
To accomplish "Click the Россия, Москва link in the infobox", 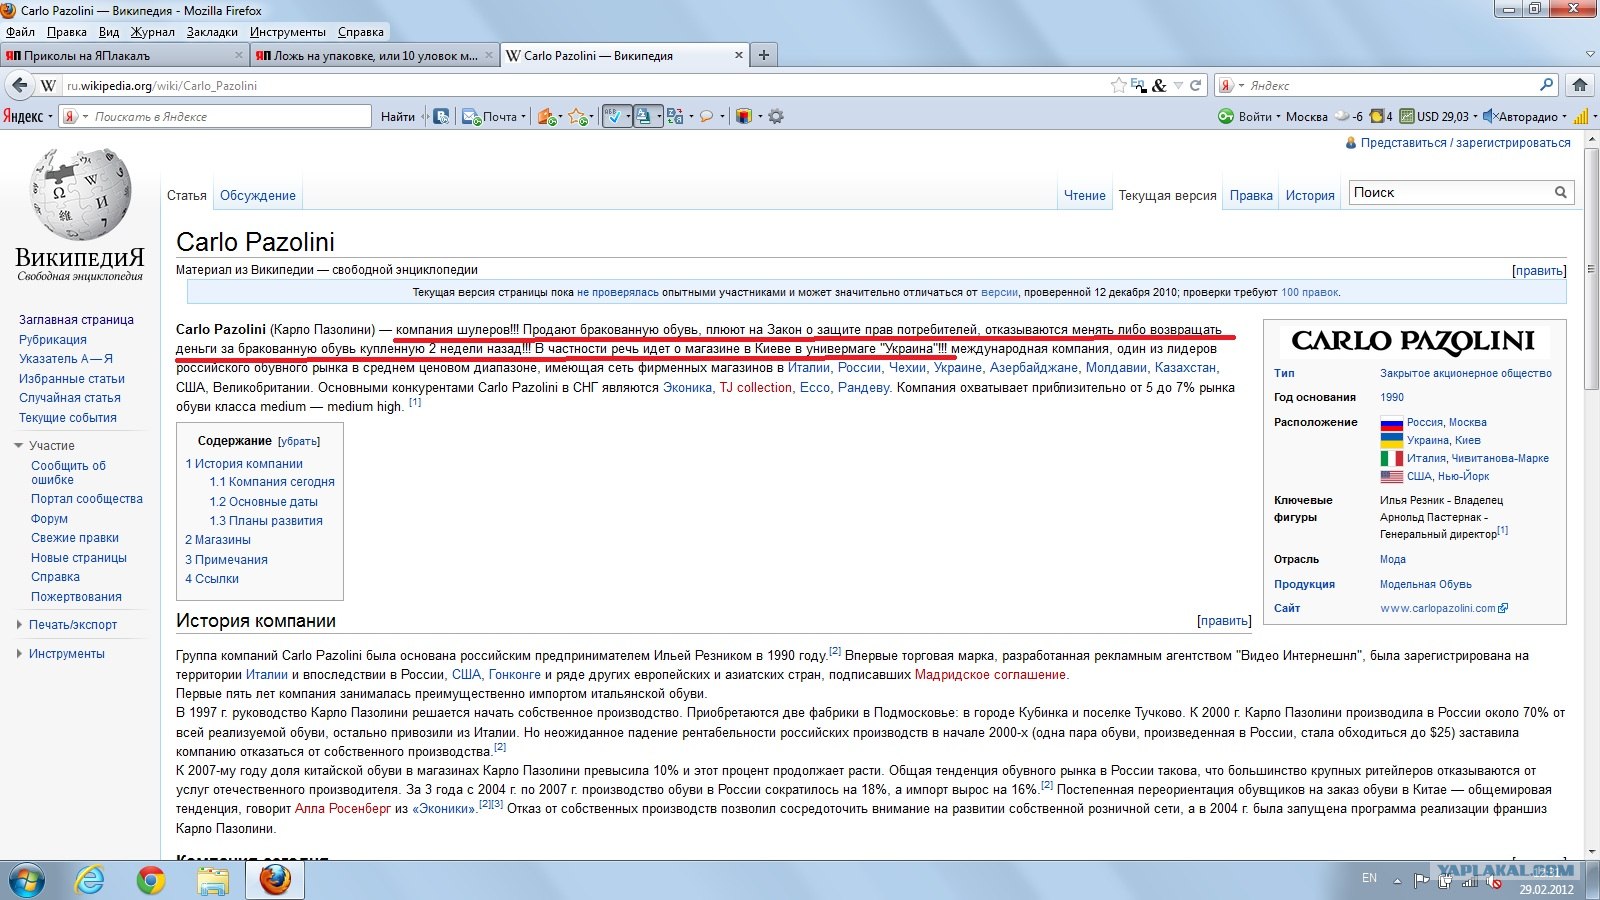I will 1446,422.
